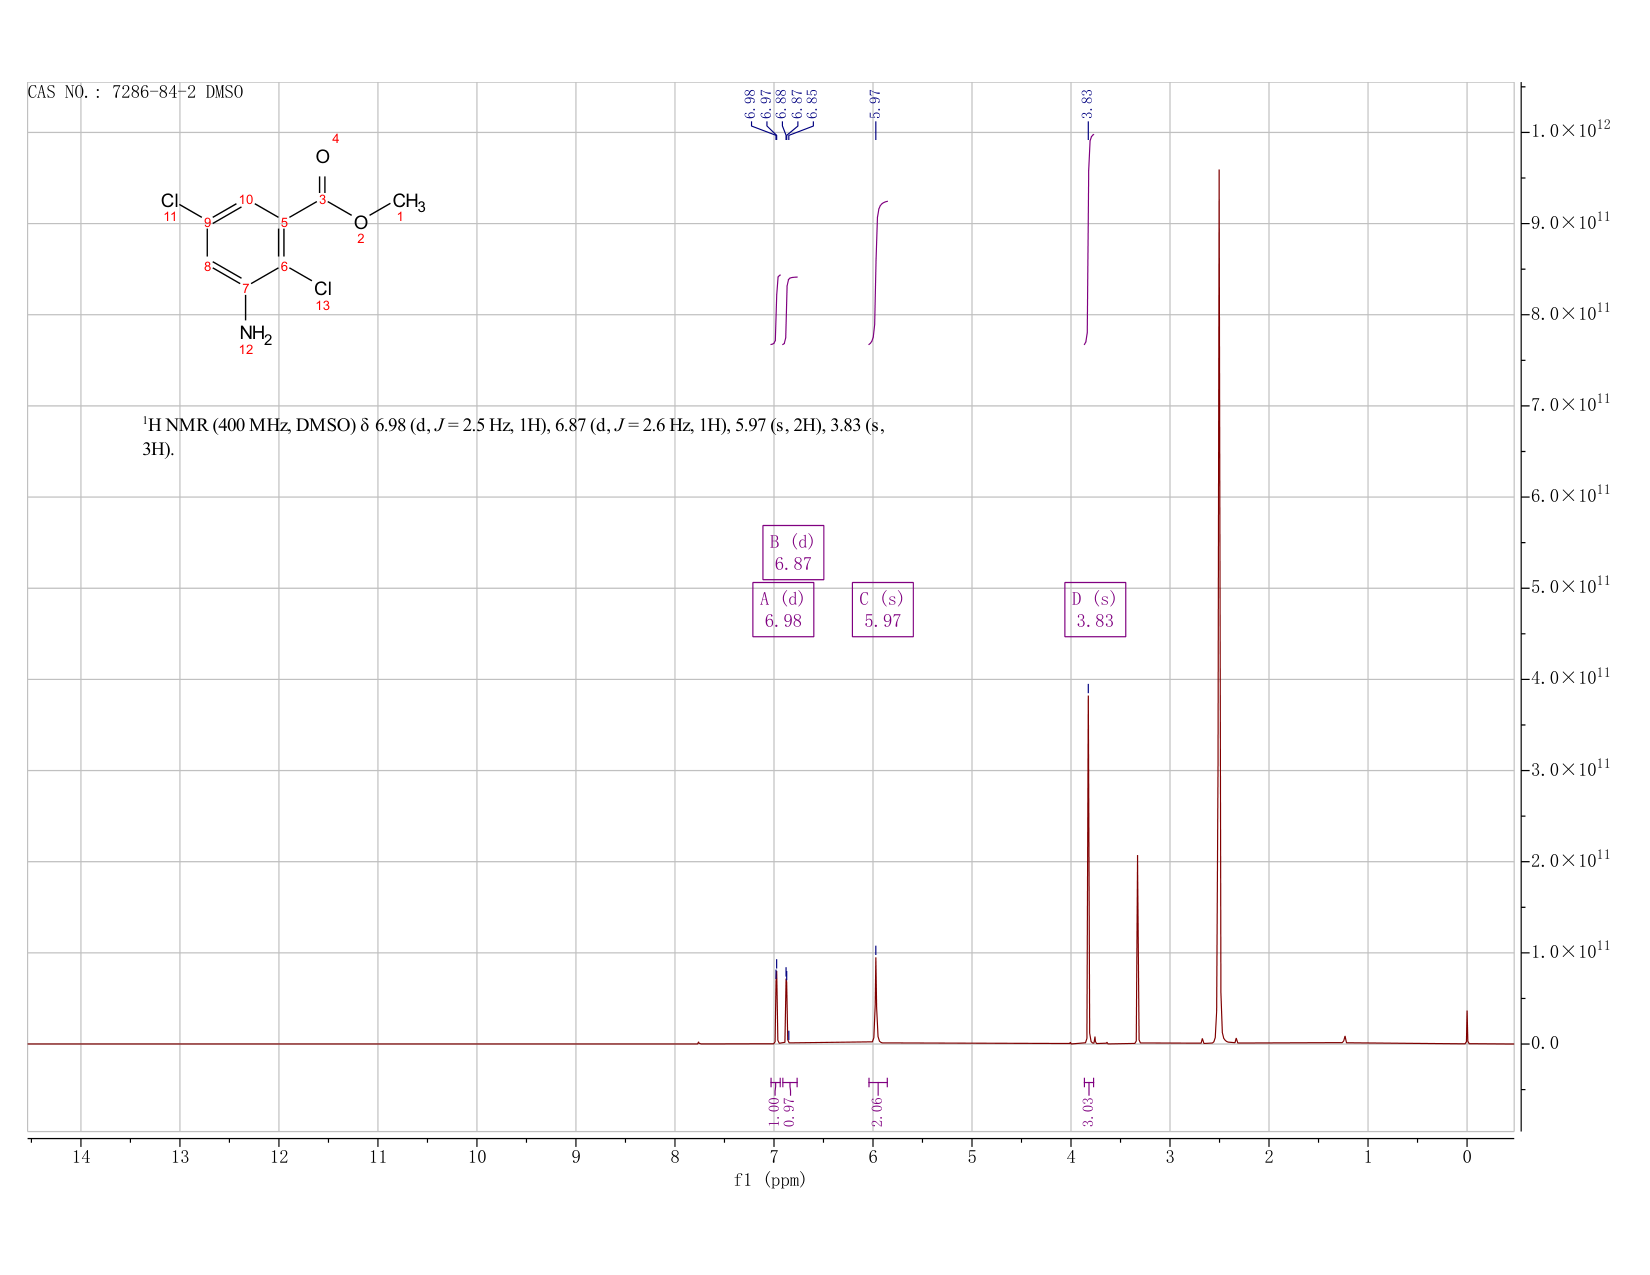Click the methyl singlet peak at 3.83 ppm
This screenshot has width=1650, height=1275.
point(1088,870)
